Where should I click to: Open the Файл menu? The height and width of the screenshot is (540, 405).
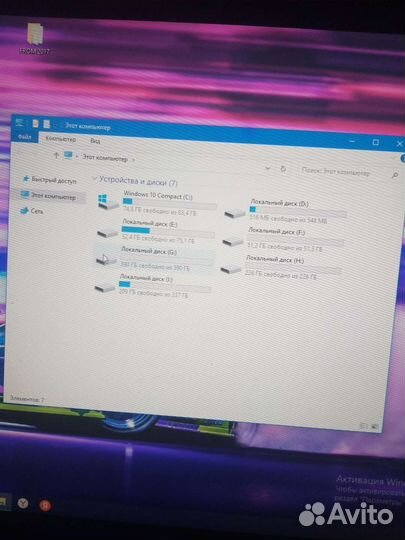pyautogui.click(x=25, y=137)
